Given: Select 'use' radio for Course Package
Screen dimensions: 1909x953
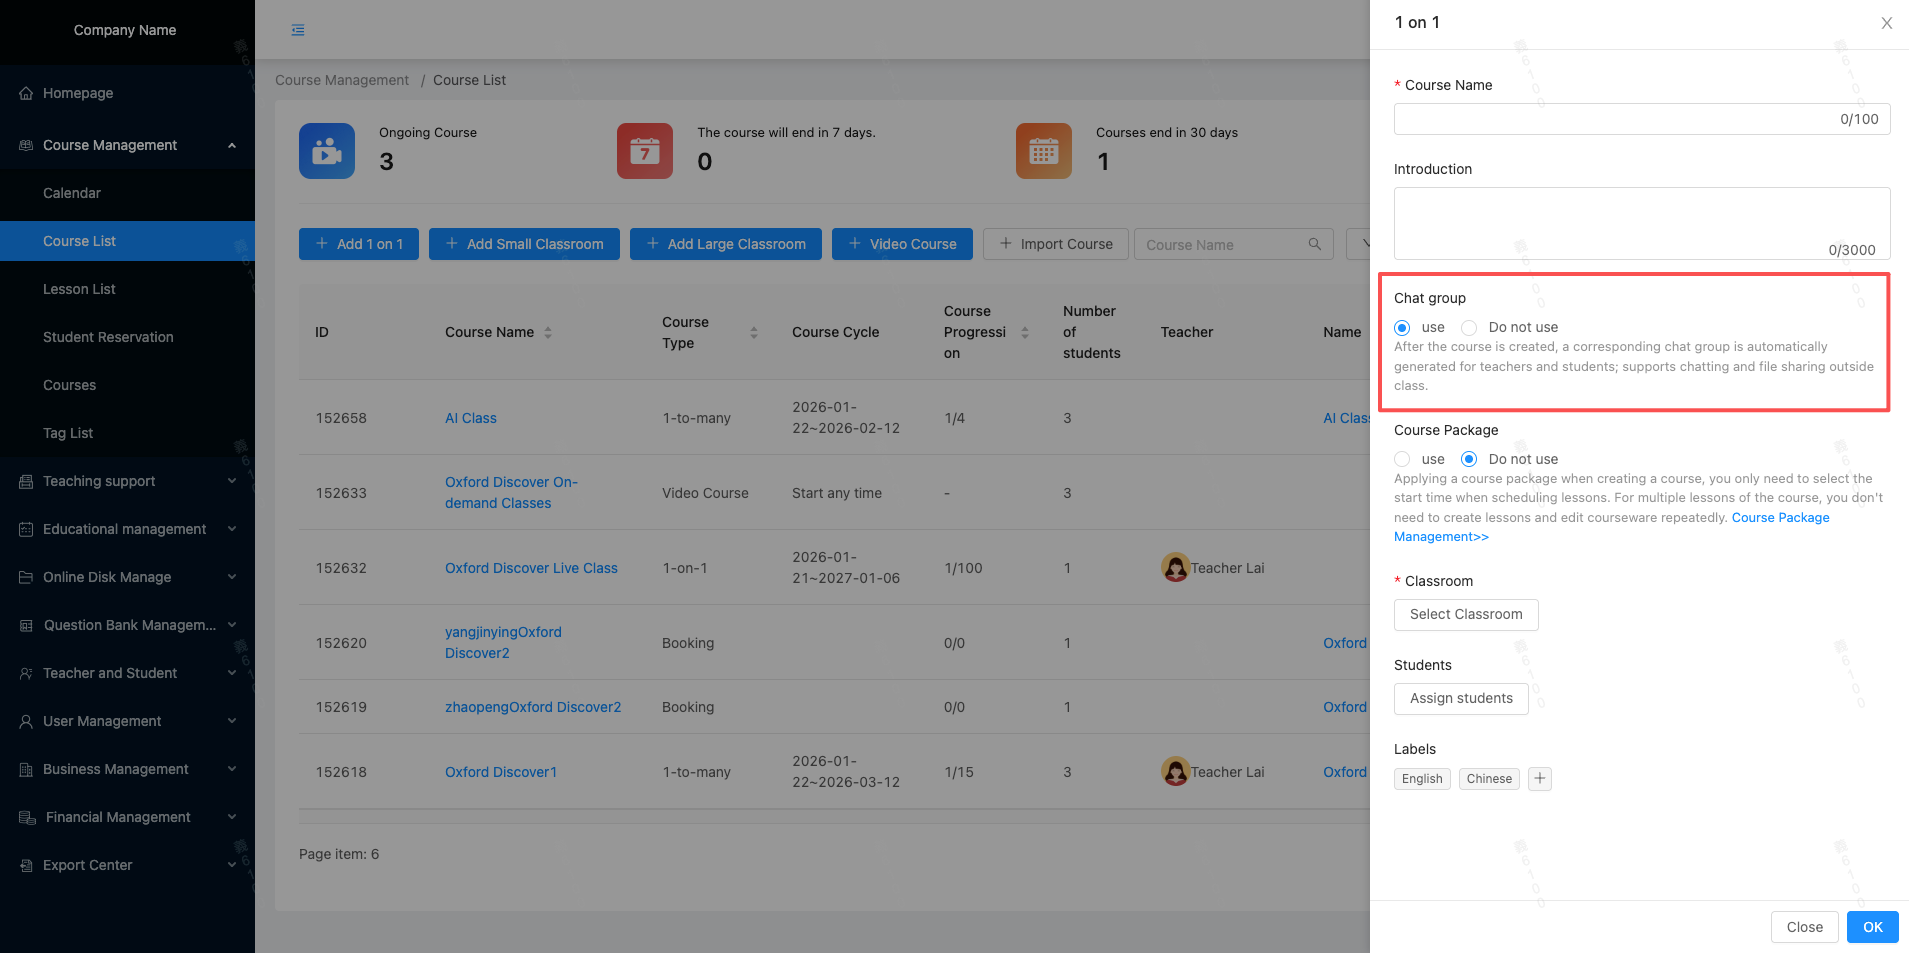Looking at the screenshot, I should (1402, 460).
